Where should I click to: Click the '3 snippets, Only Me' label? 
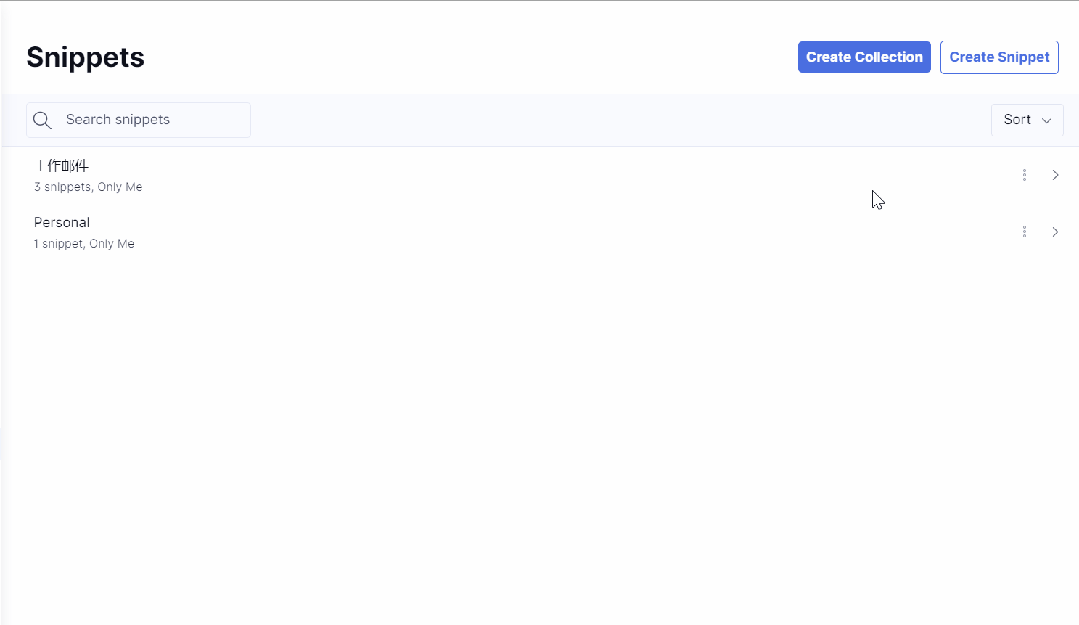click(x=88, y=186)
